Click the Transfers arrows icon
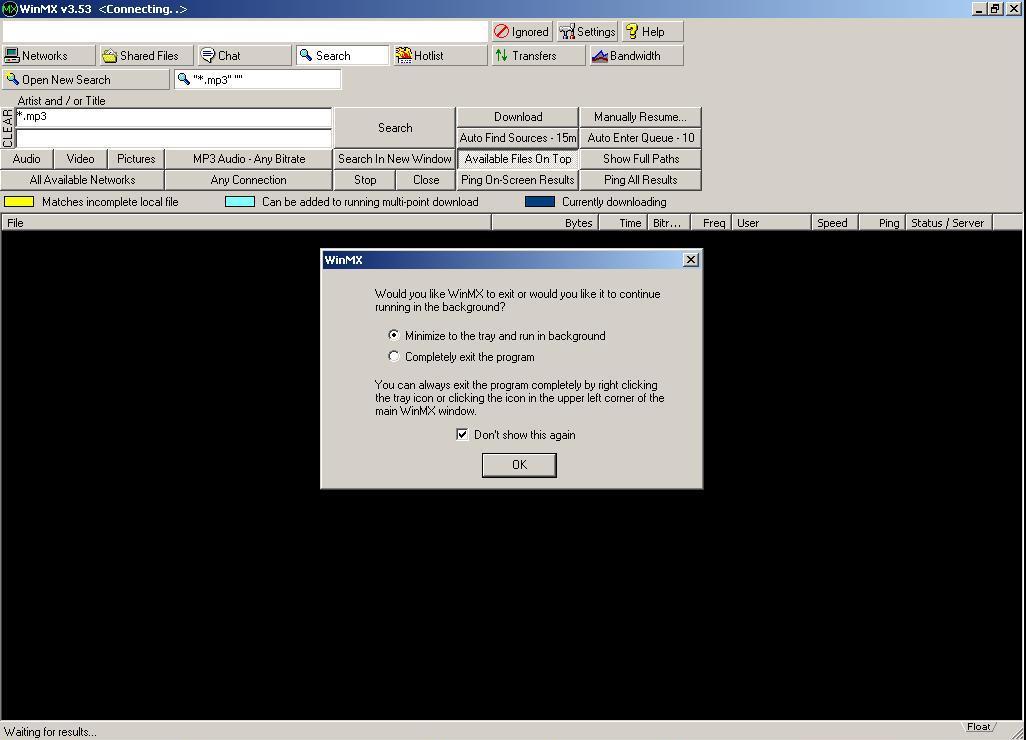The width and height of the screenshot is (1026, 740). [x=501, y=56]
